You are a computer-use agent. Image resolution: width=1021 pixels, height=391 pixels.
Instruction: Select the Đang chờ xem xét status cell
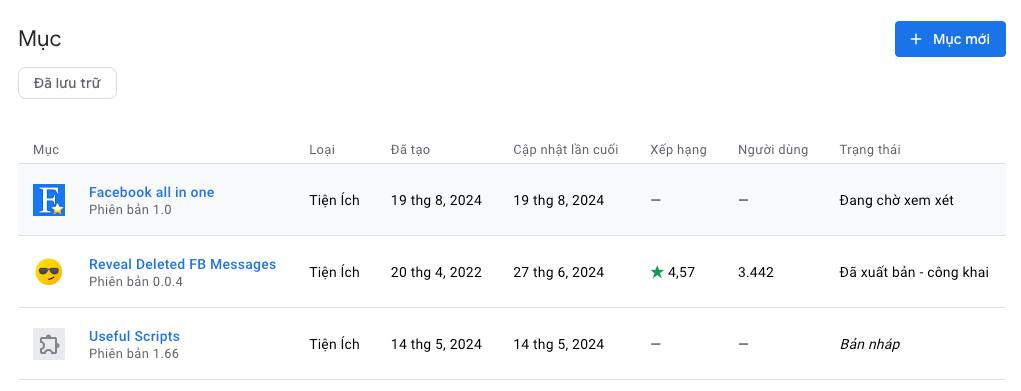point(897,200)
